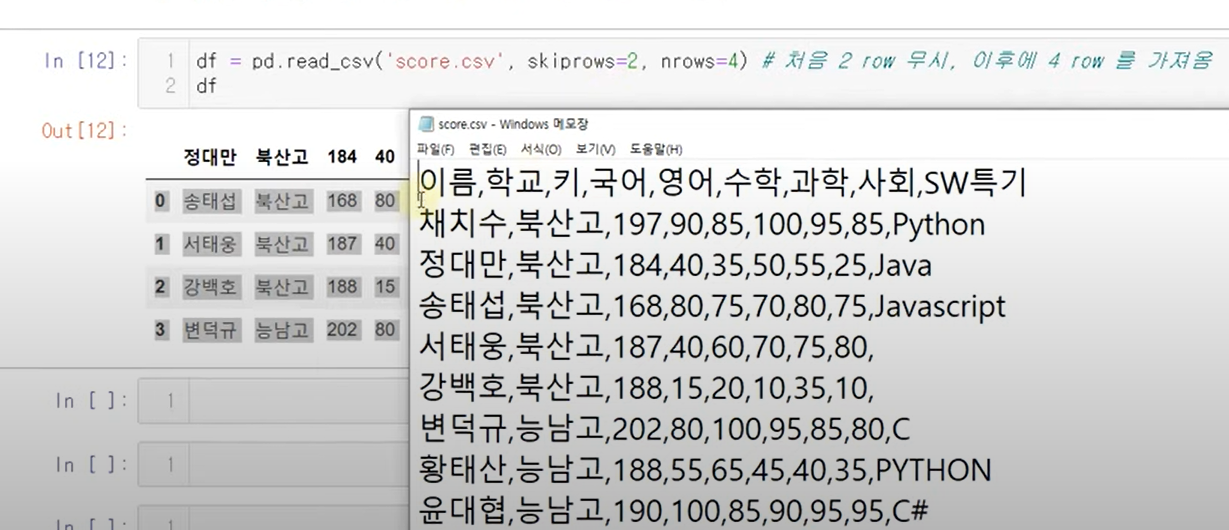
Task: Click row index 0 of the output table
Action: point(160,201)
